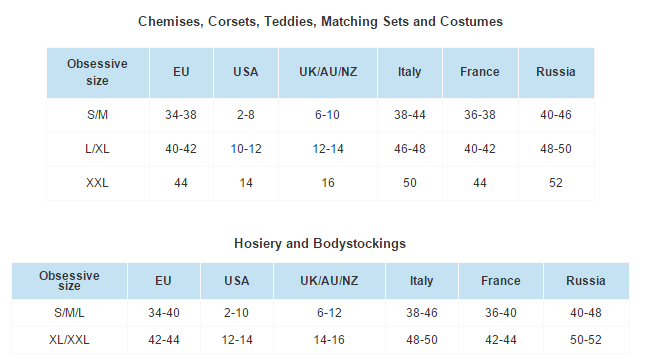Select the L/XL size cell
This screenshot has width=650, height=364.
click(97, 149)
